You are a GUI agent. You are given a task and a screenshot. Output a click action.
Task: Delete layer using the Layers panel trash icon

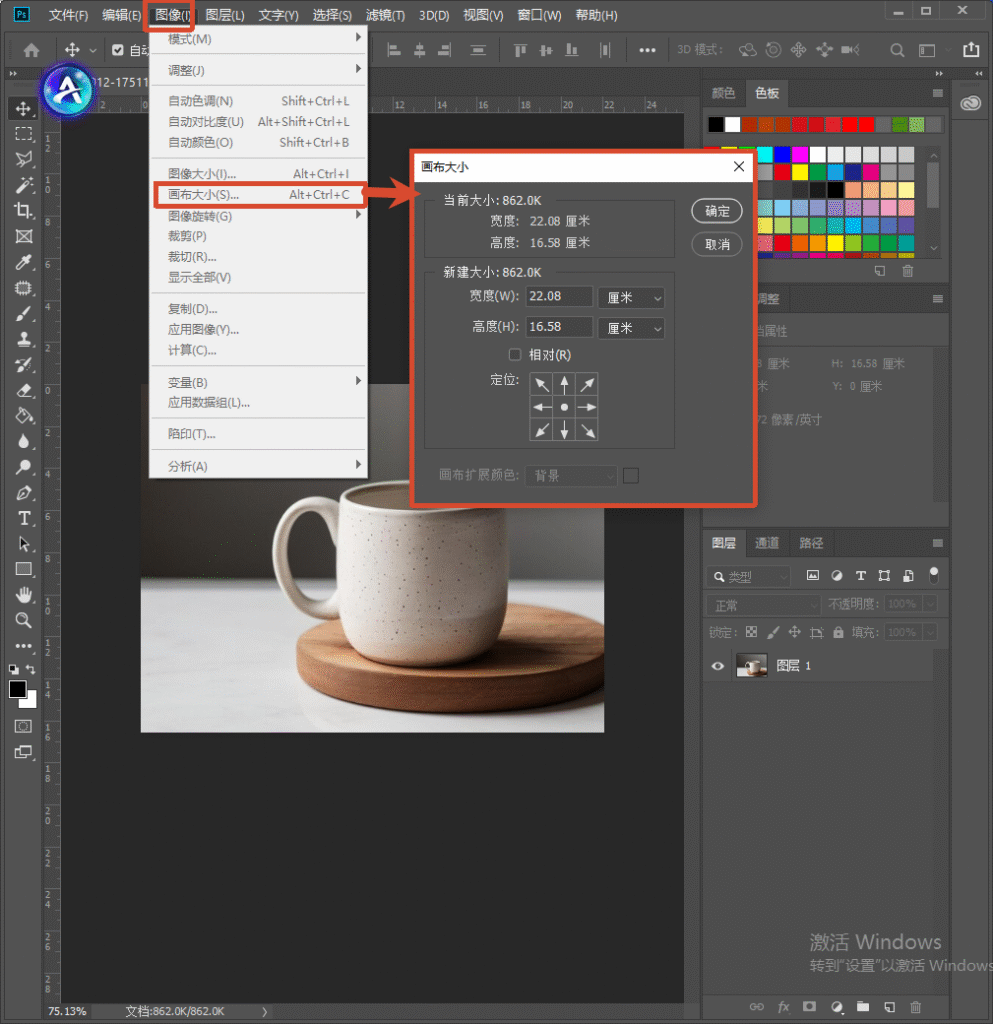click(916, 1007)
